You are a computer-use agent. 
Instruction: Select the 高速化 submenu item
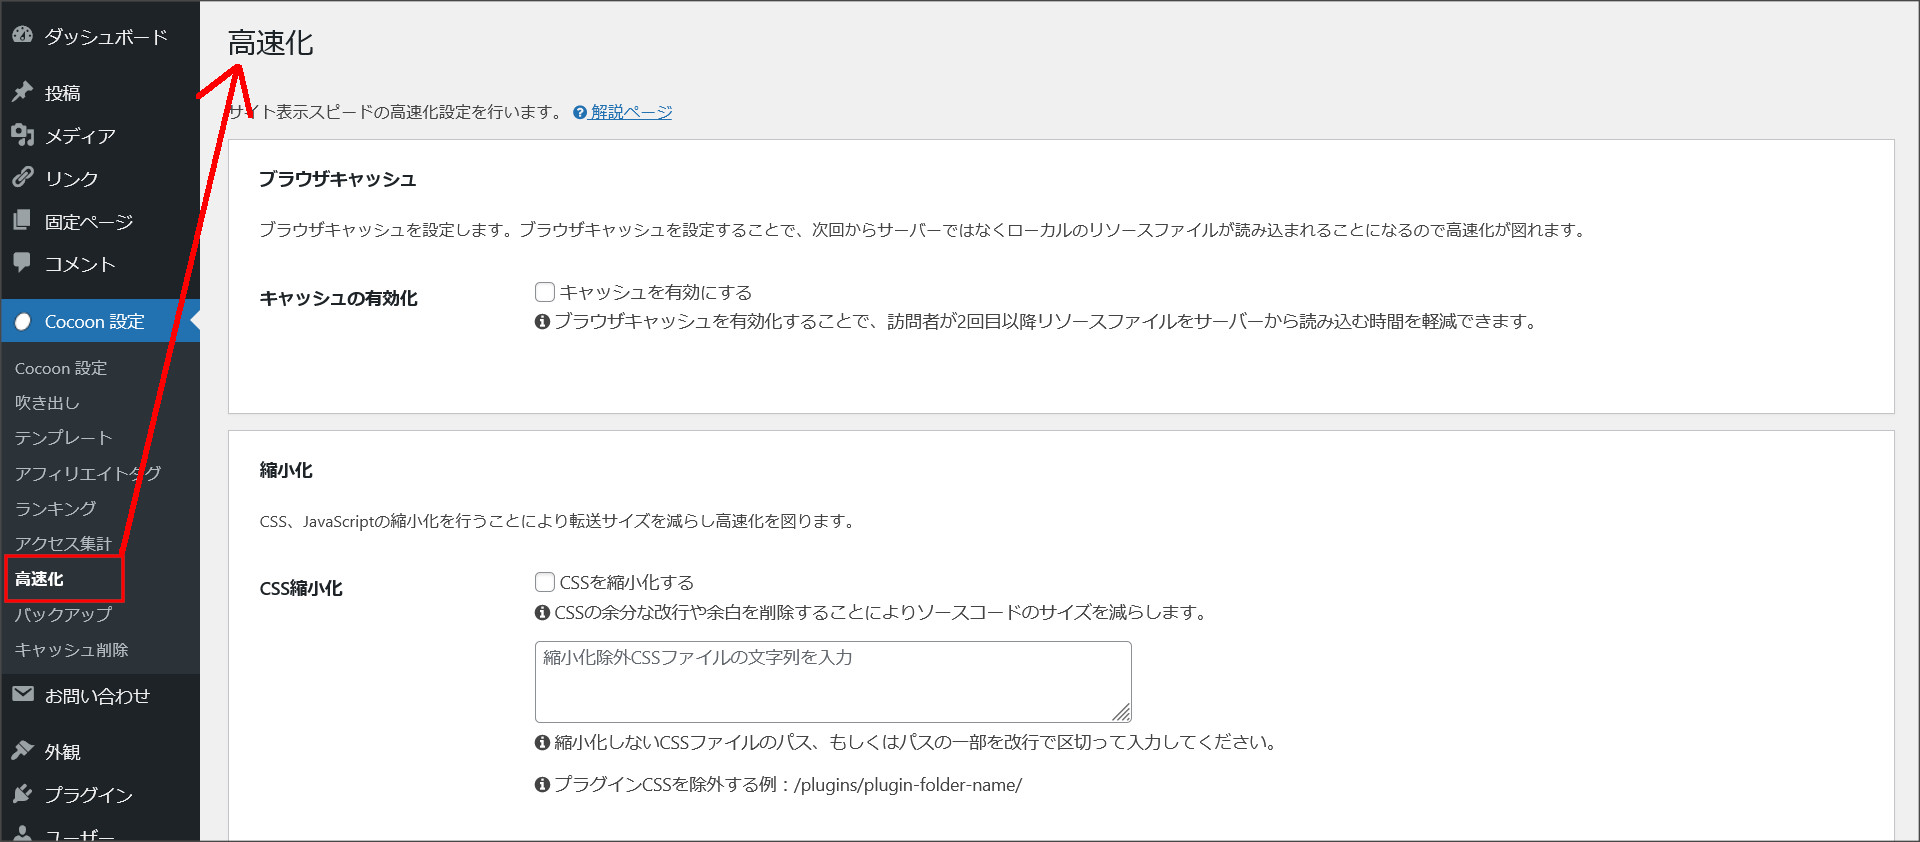coord(40,579)
